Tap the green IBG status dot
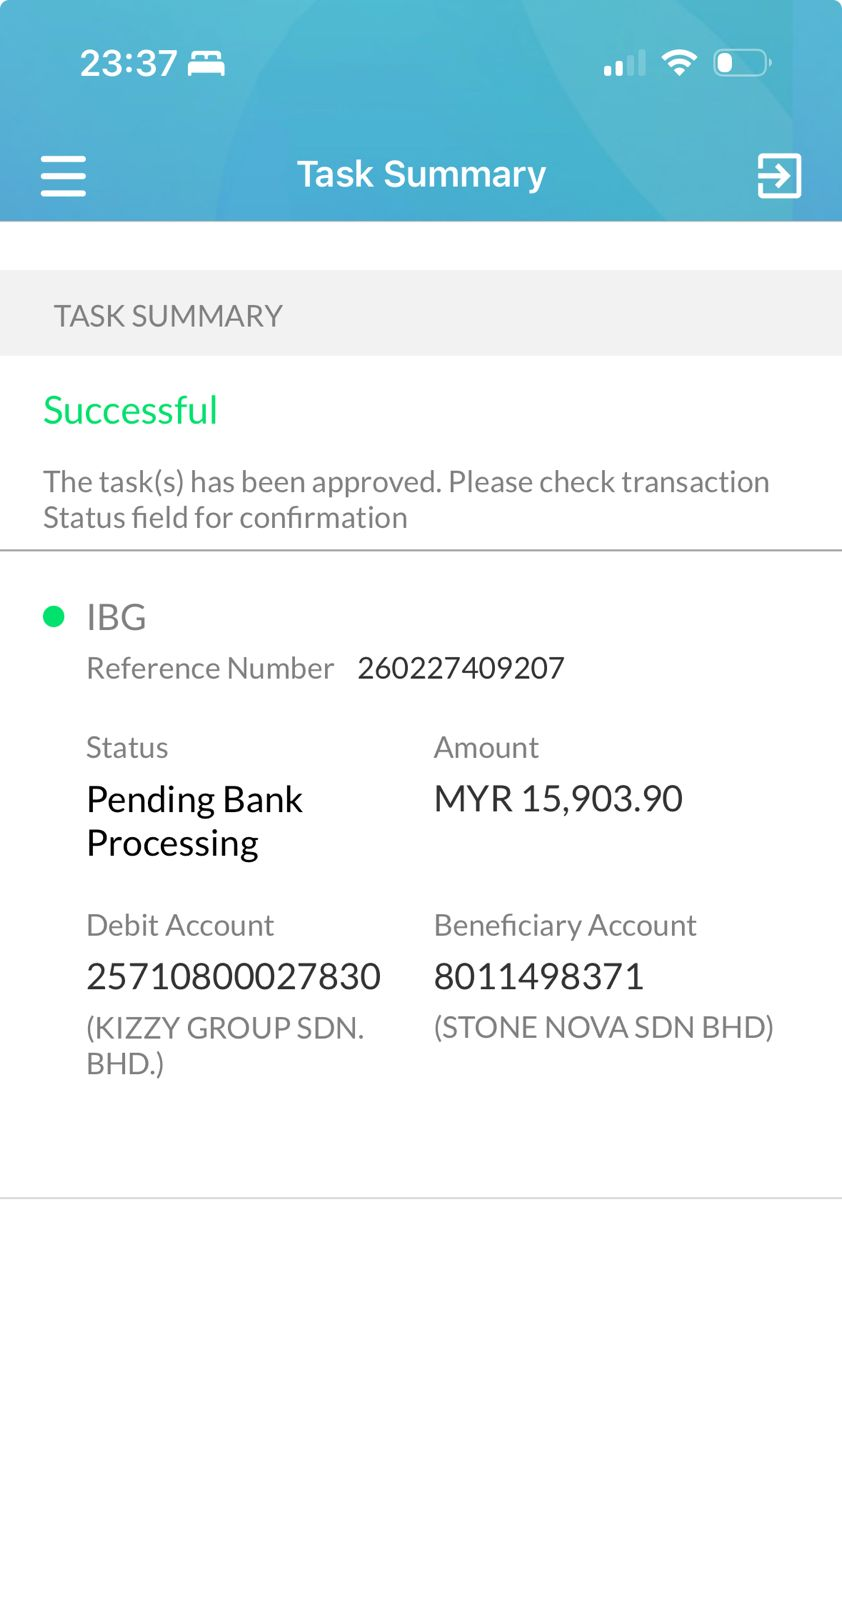The width and height of the screenshot is (842, 1600). tap(54, 617)
